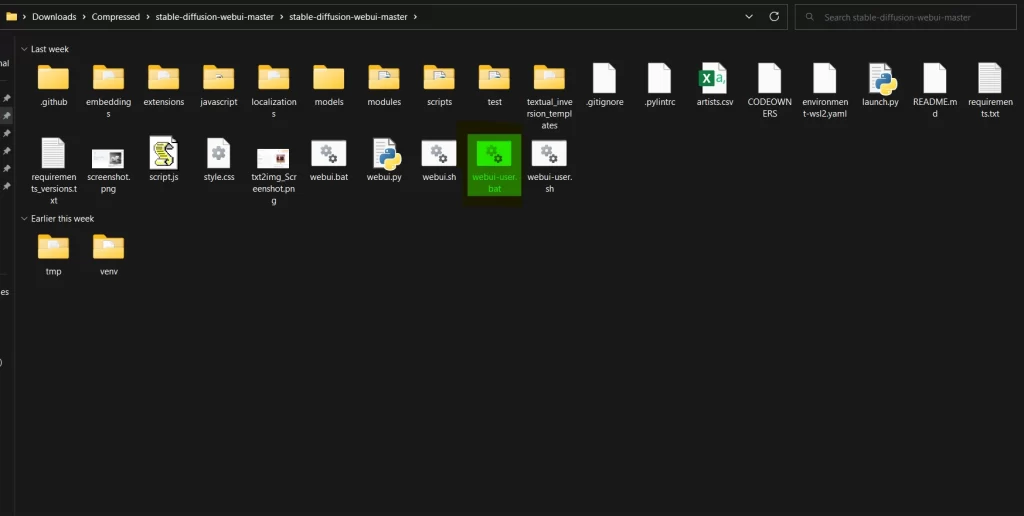Select the scripts folder
This screenshot has height=516, width=1024.
(x=439, y=84)
